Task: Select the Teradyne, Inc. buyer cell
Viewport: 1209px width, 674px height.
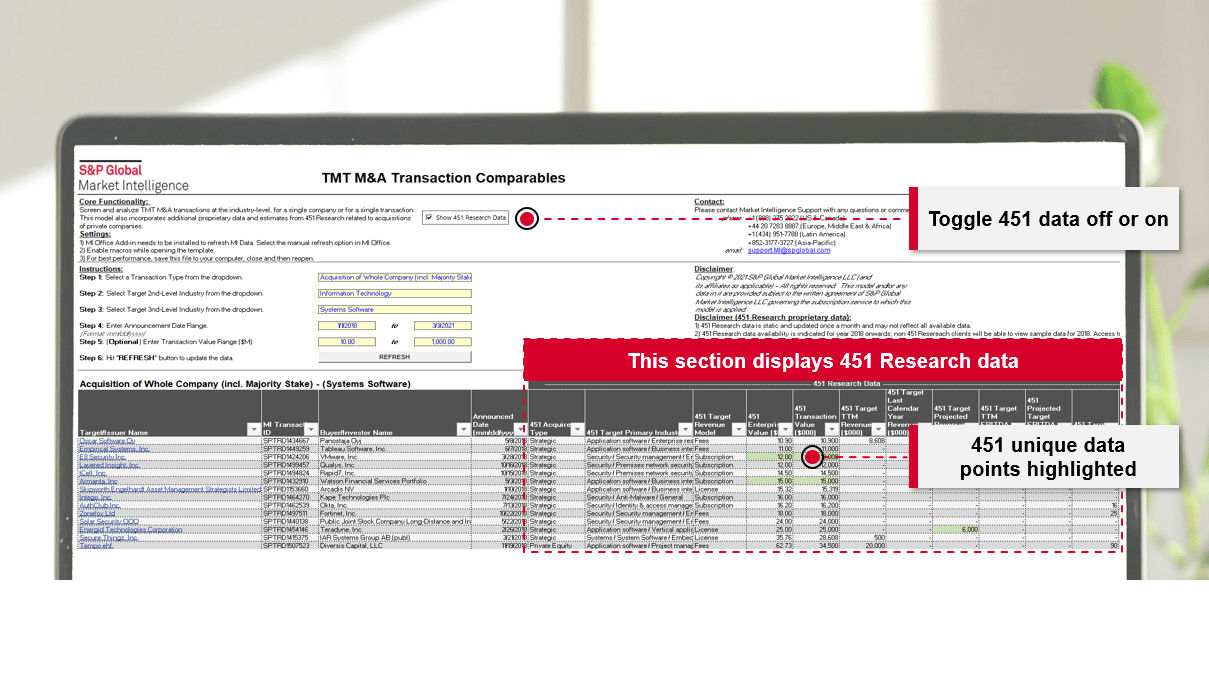Action: tap(395, 529)
